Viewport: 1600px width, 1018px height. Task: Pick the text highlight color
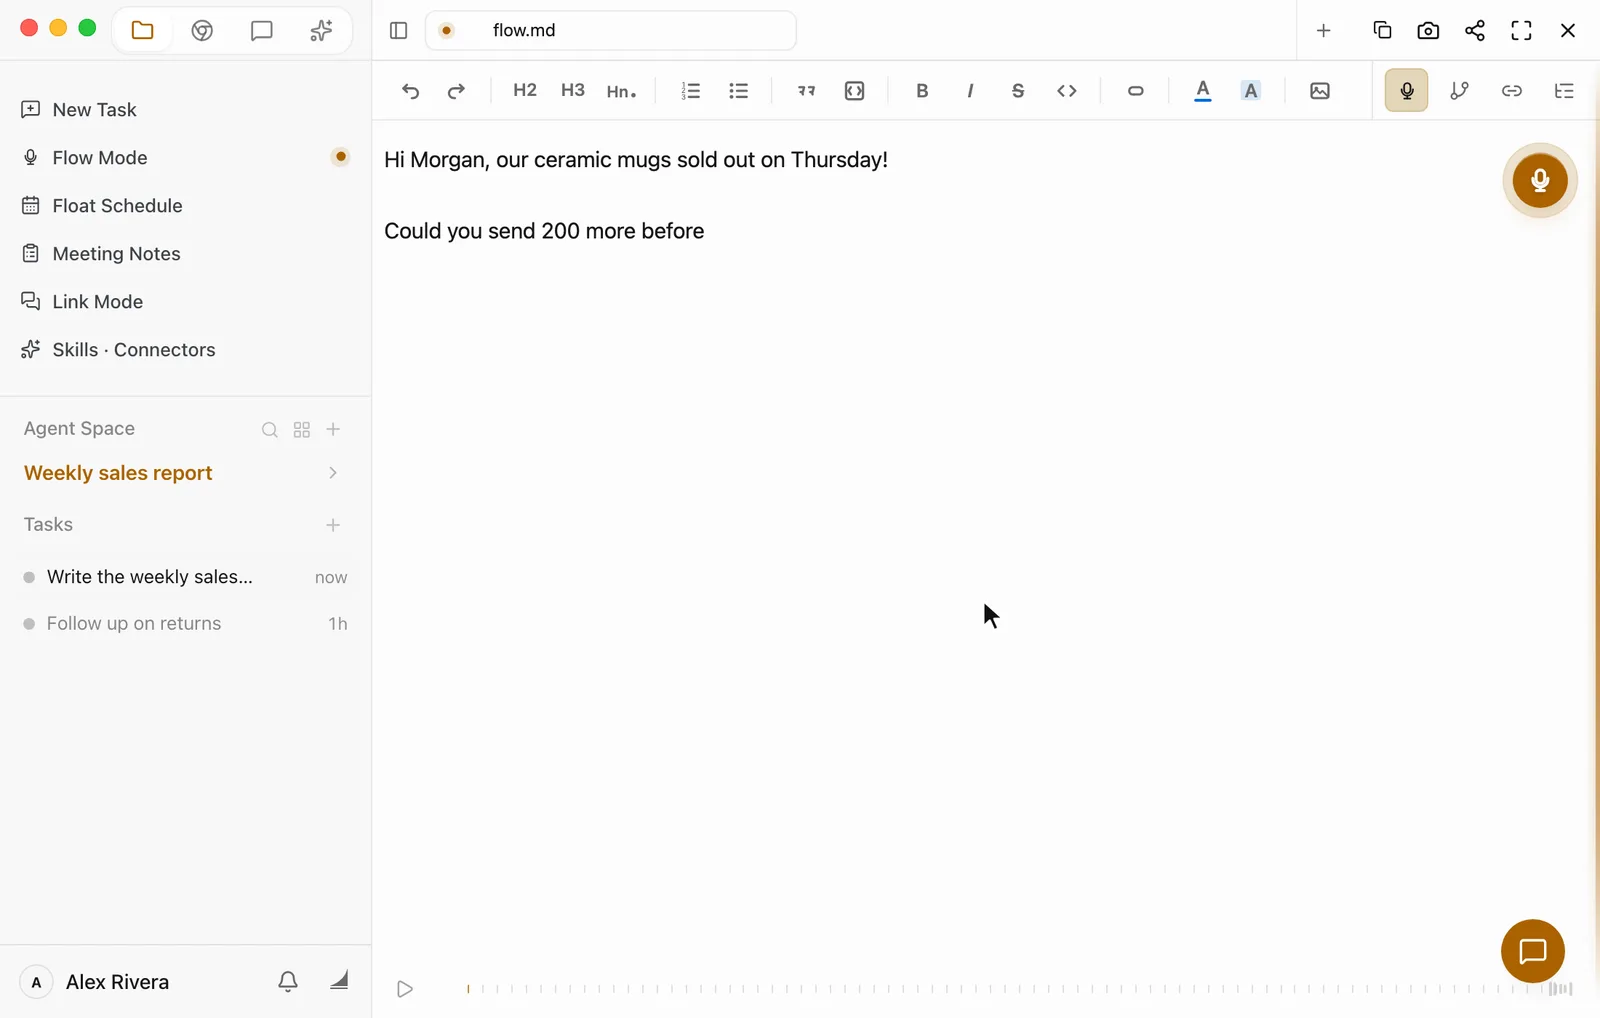click(1251, 91)
